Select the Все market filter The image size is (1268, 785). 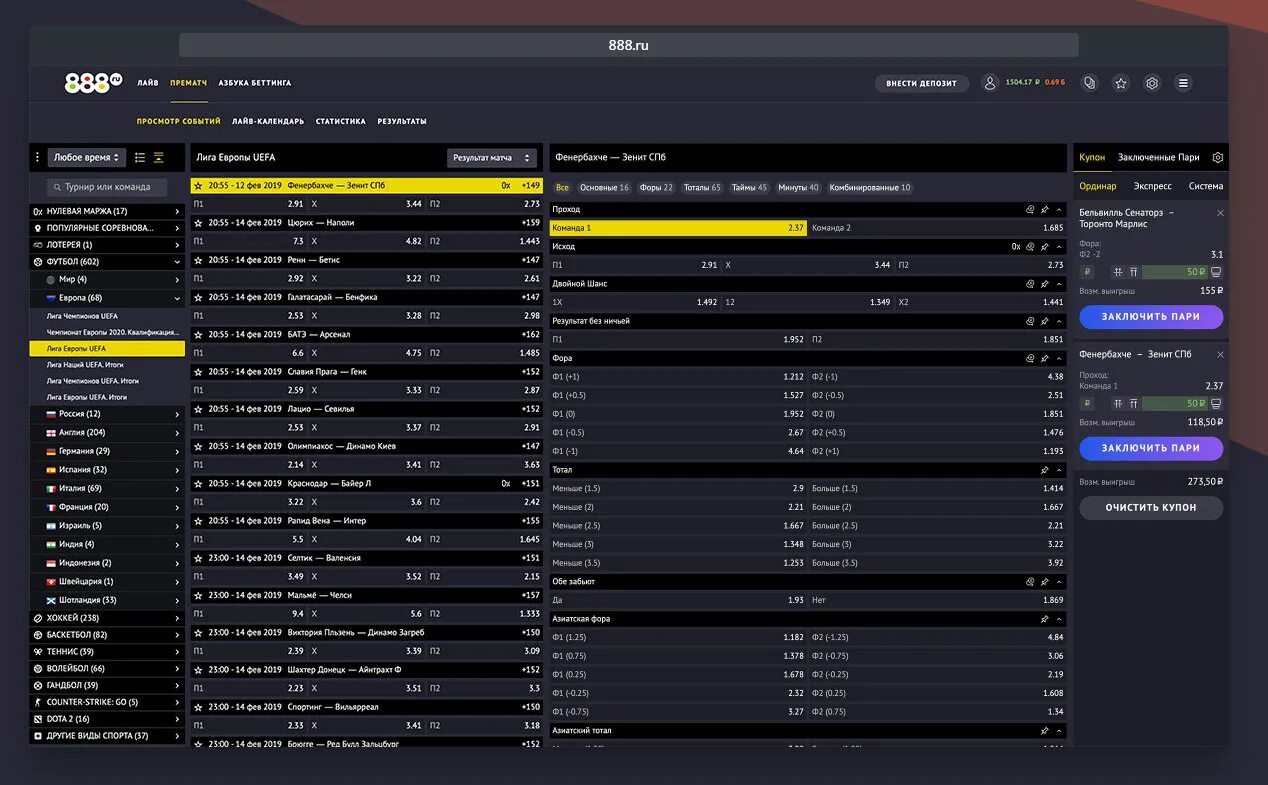pos(562,188)
